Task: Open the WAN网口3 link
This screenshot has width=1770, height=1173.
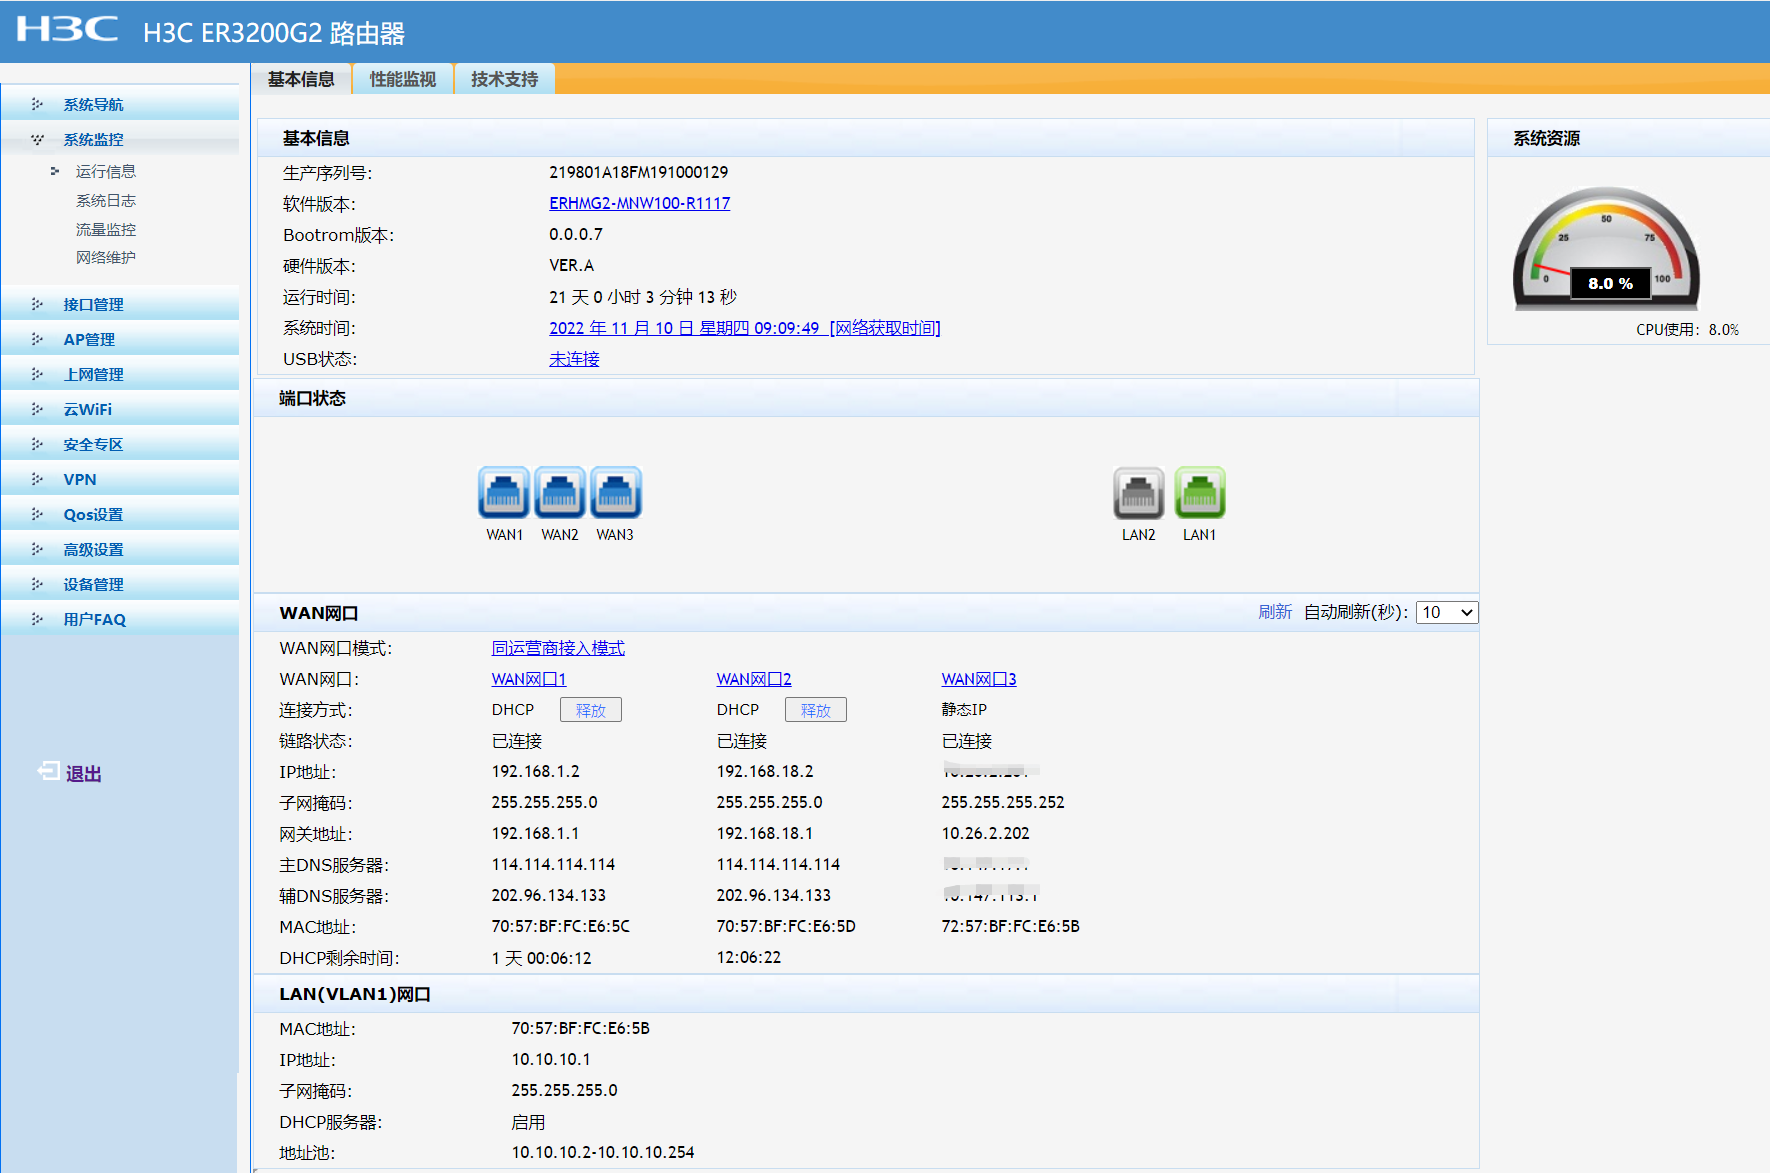Action: pyautogui.click(x=979, y=679)
